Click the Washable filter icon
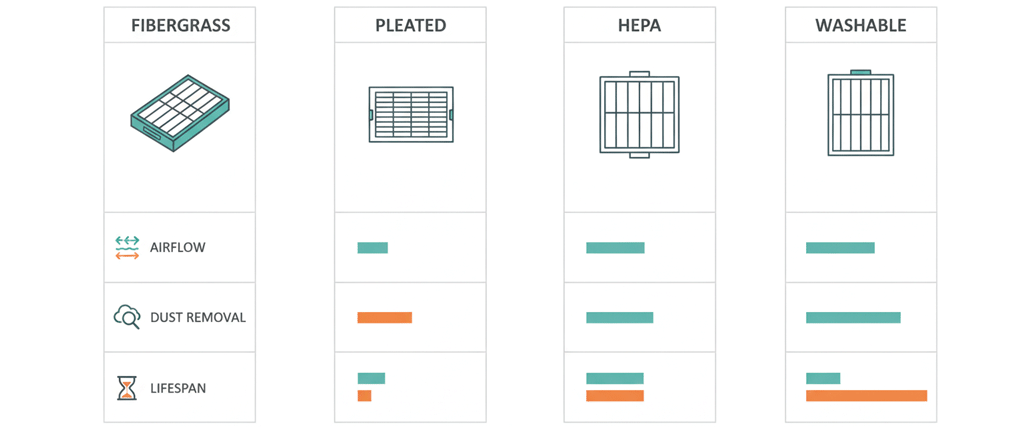Image resolution: width=1021 pixels, height=427 pixels. (x=861, y=113)
